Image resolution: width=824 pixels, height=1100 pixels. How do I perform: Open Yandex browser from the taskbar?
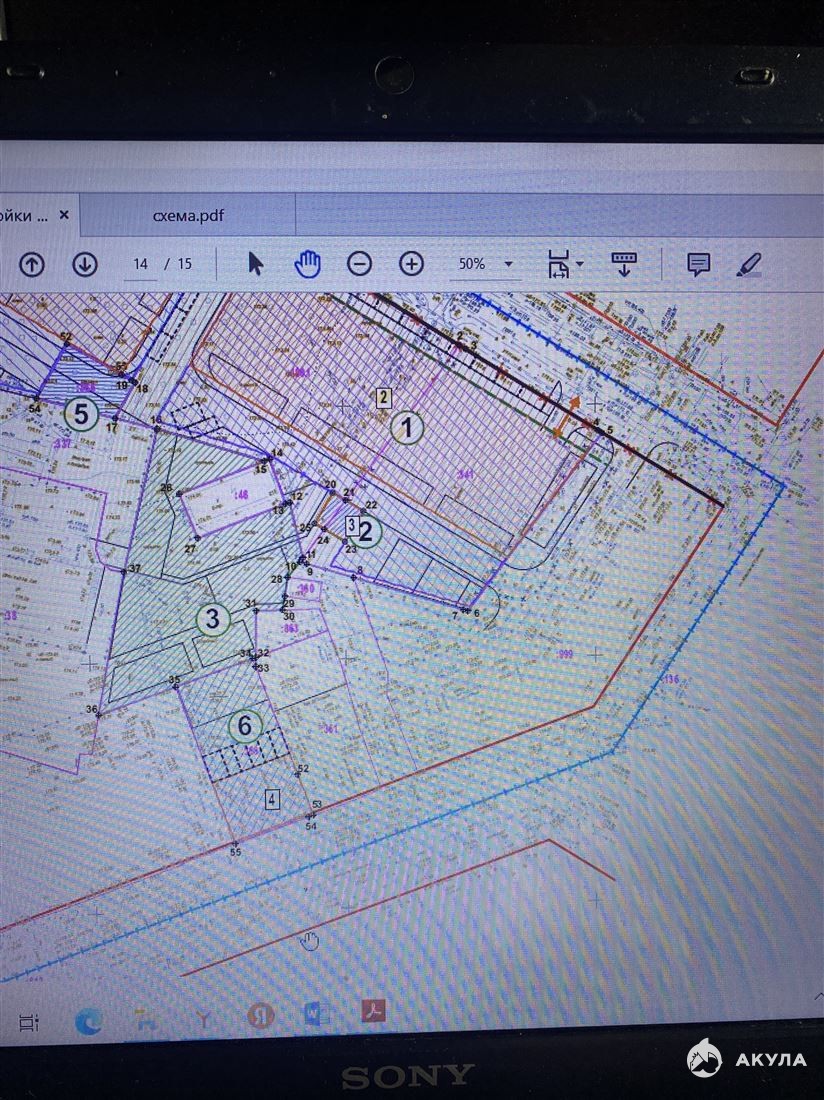[260, 1016]
